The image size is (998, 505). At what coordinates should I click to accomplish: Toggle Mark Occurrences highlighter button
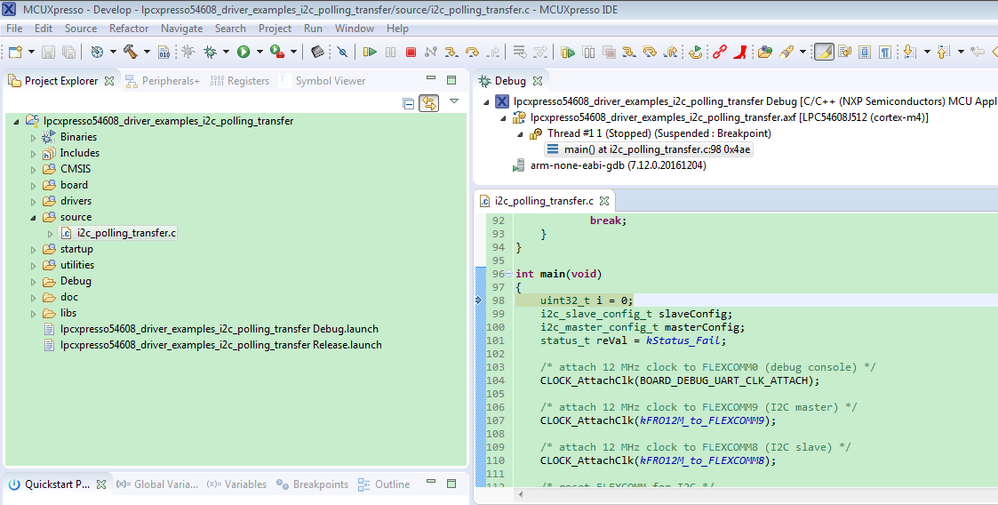824,52
